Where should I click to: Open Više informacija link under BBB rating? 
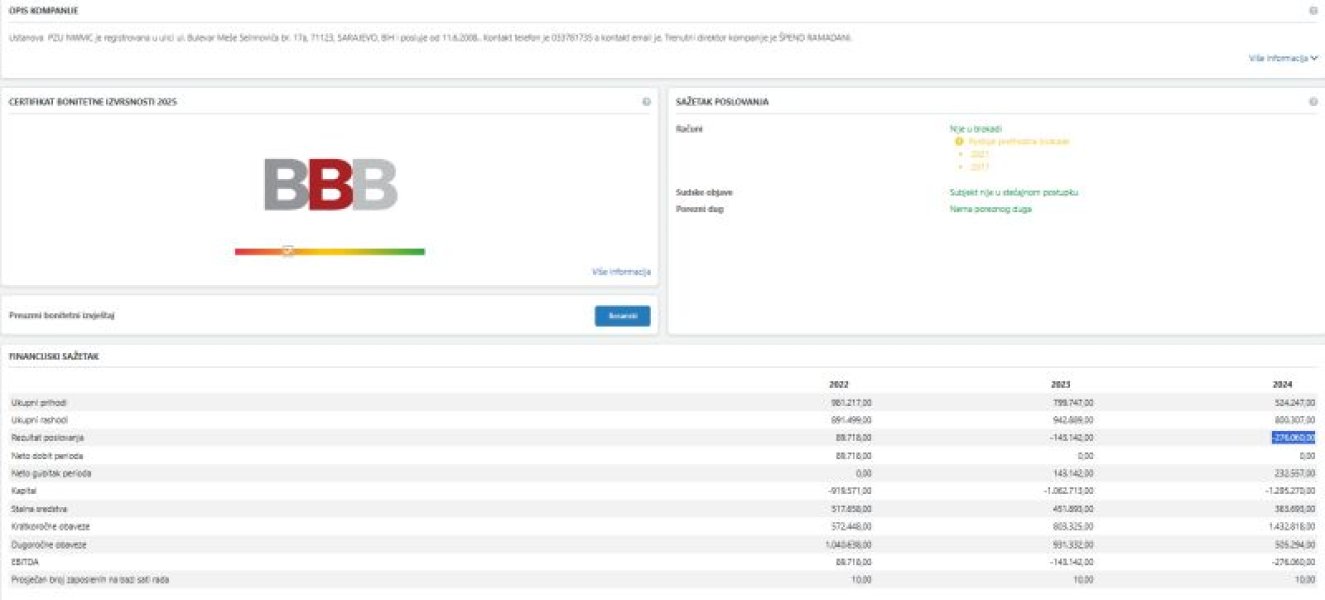coord(621,272)
